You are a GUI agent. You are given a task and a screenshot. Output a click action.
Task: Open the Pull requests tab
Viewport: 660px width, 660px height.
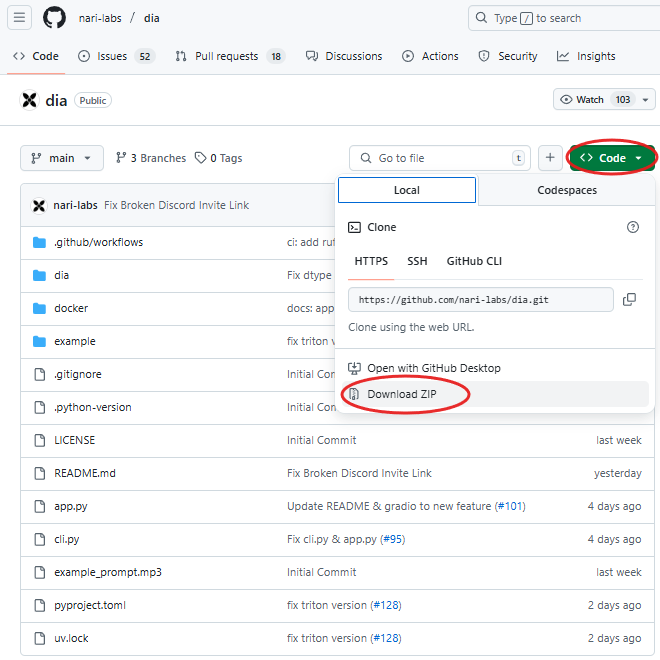[230, 56]
